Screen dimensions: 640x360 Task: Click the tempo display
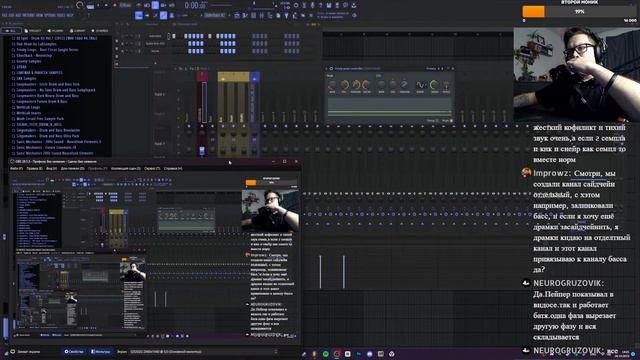[125, 5]
